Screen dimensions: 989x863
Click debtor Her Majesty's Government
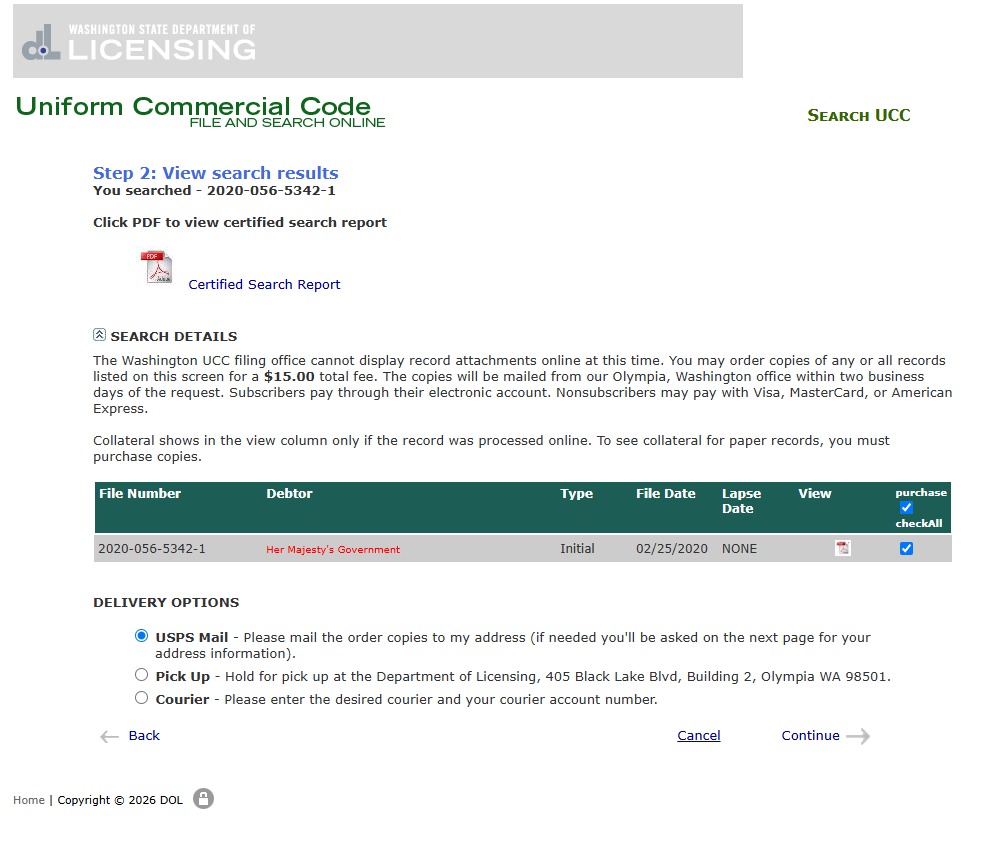[x=333, y=549]
